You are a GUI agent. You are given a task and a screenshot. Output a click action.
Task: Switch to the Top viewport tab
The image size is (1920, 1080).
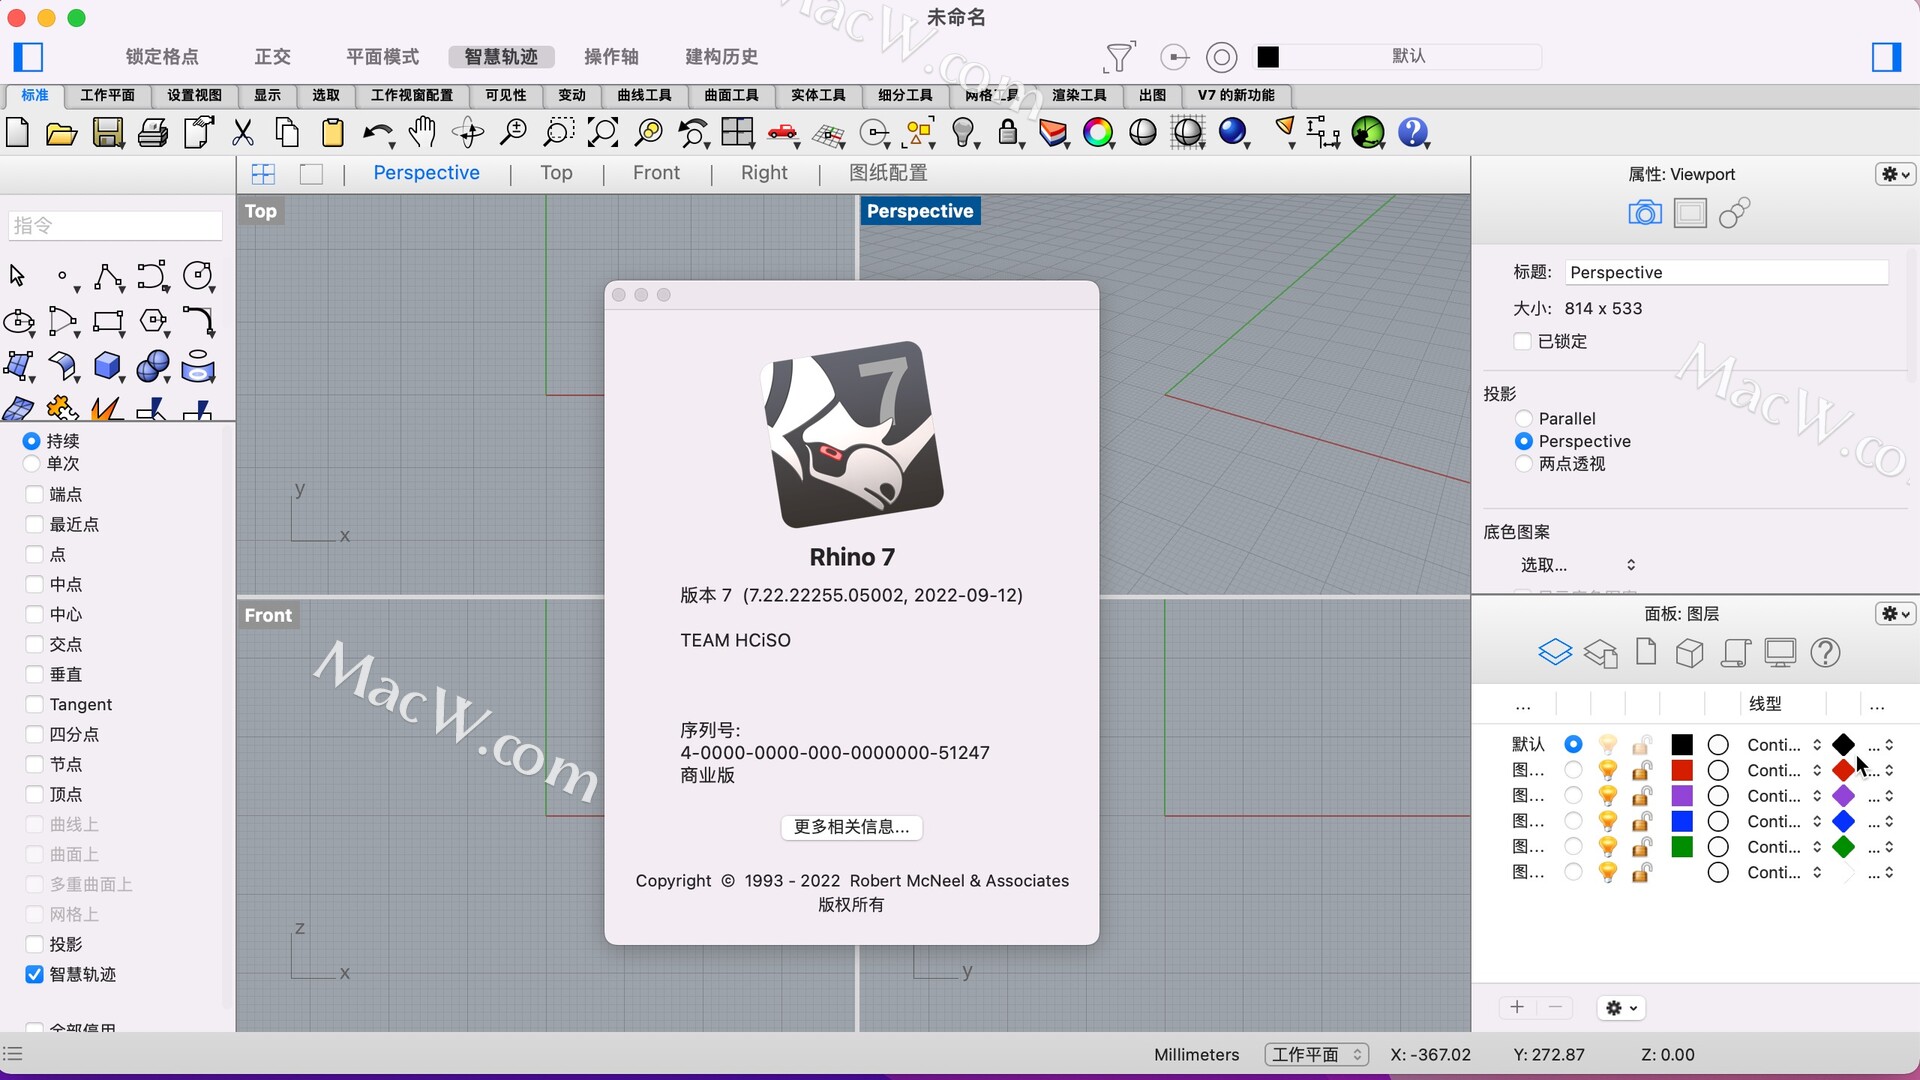pyautogui.click(x=556, y=172)
